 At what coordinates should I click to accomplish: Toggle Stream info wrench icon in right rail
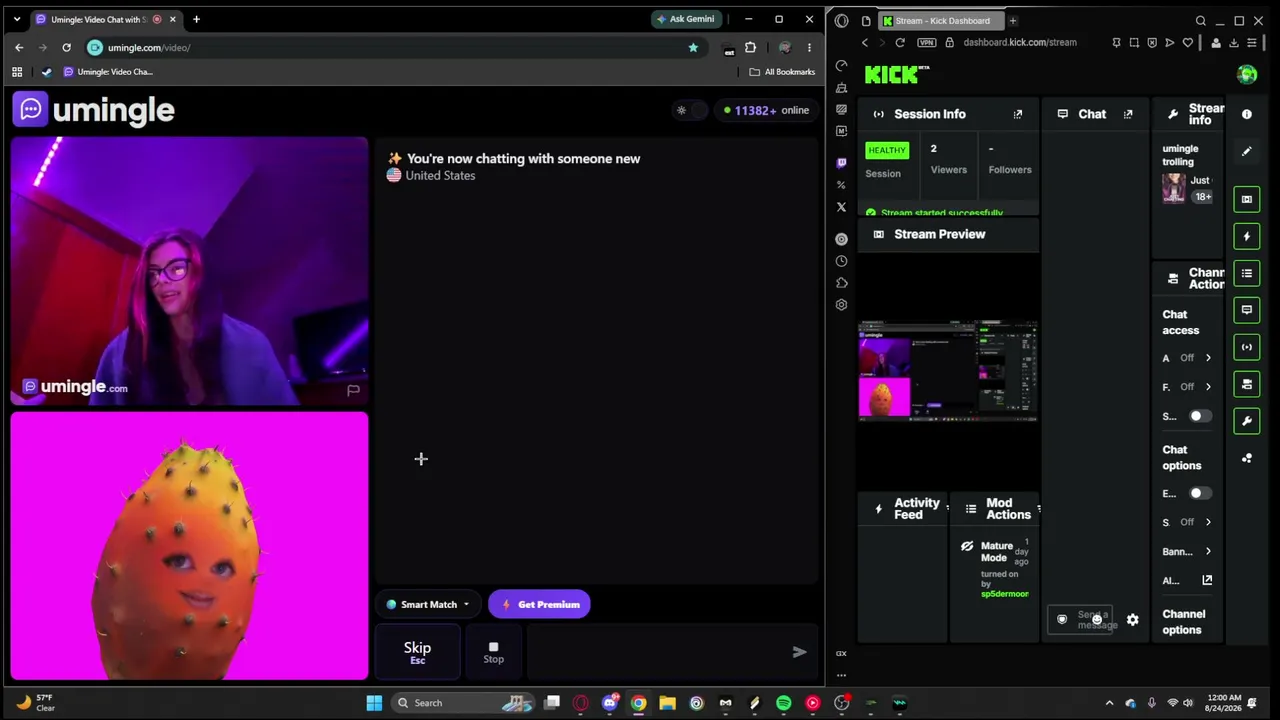pyautogui.click(x=1247, y=421)
